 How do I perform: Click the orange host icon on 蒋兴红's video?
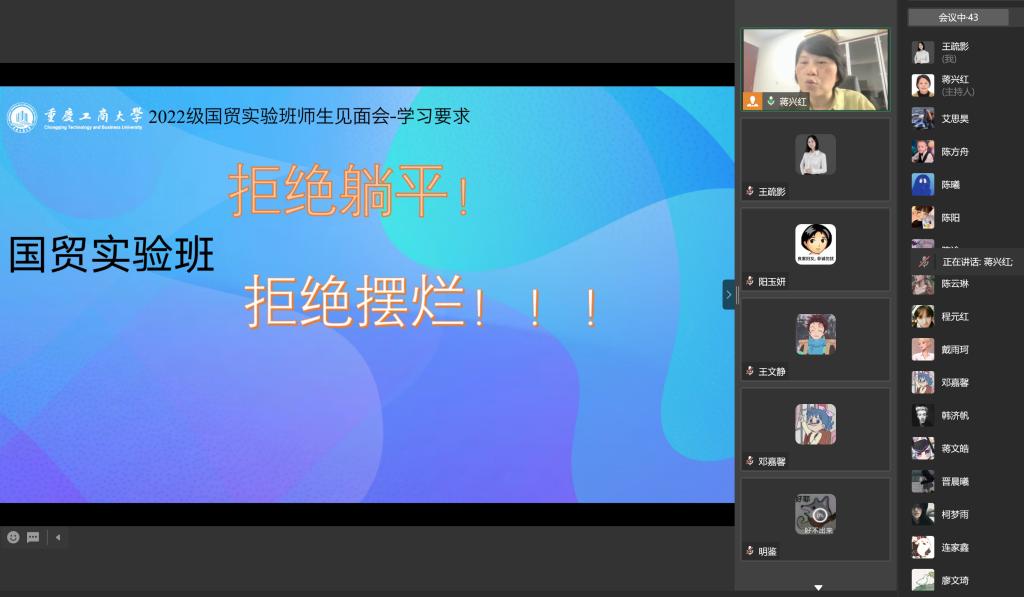tap(752, 101)
